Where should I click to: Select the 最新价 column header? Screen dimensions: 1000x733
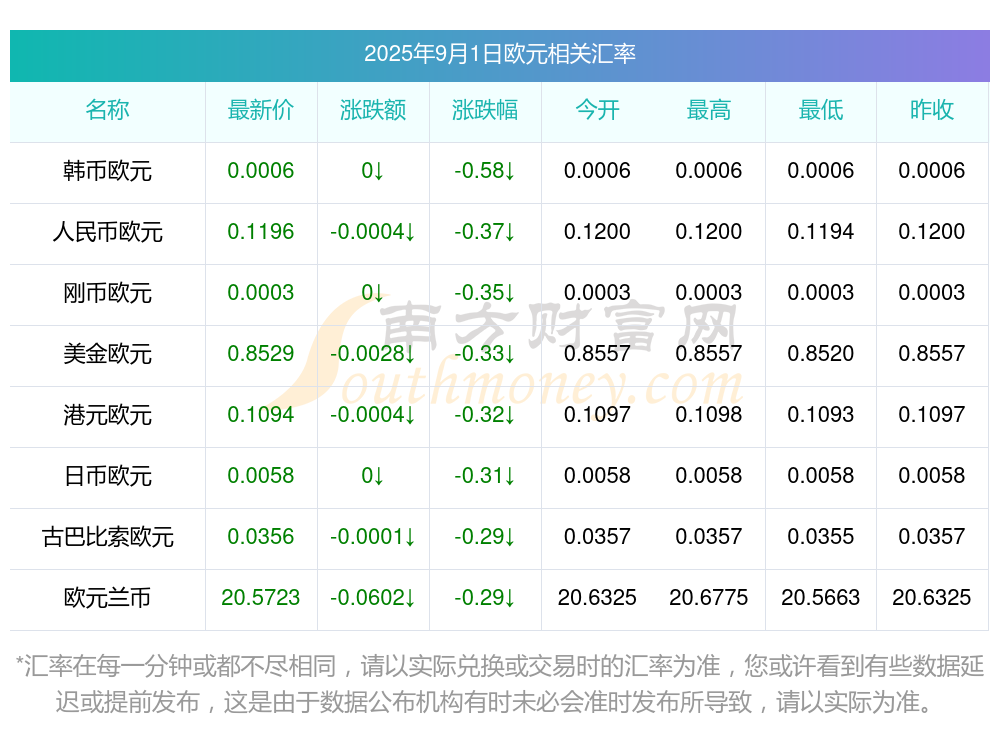(261, 110)
